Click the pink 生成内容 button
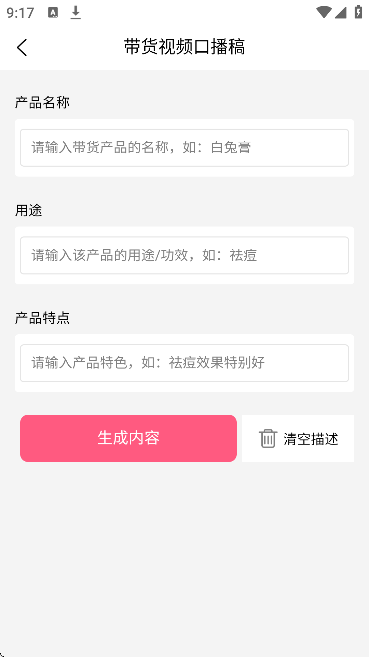Screen dimensions: 369x657 click(x=128, y=438)
